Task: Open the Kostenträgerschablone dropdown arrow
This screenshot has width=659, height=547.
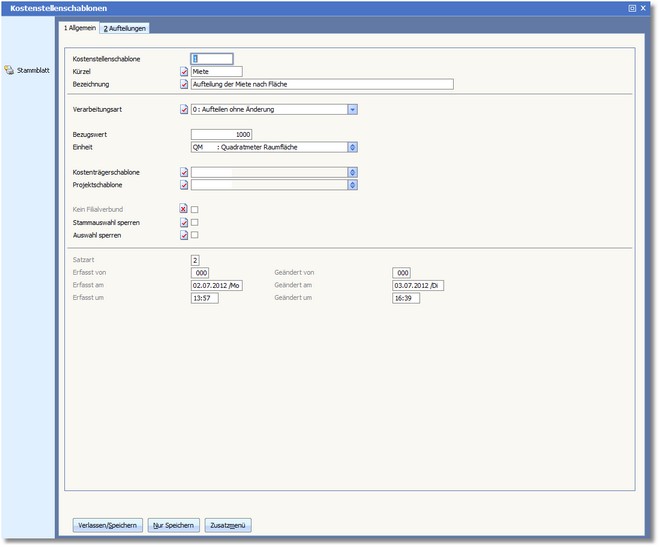Action: click(x=353, y=172)
